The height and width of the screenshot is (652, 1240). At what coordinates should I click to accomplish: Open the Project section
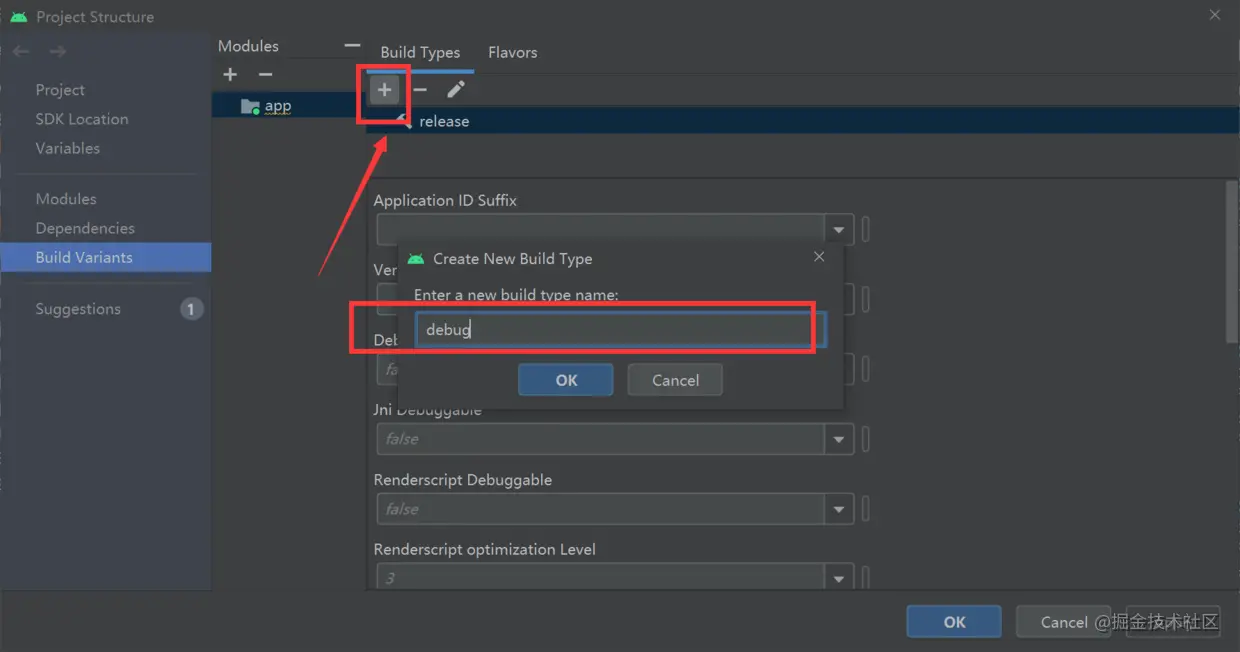click(x=60, y=90)
